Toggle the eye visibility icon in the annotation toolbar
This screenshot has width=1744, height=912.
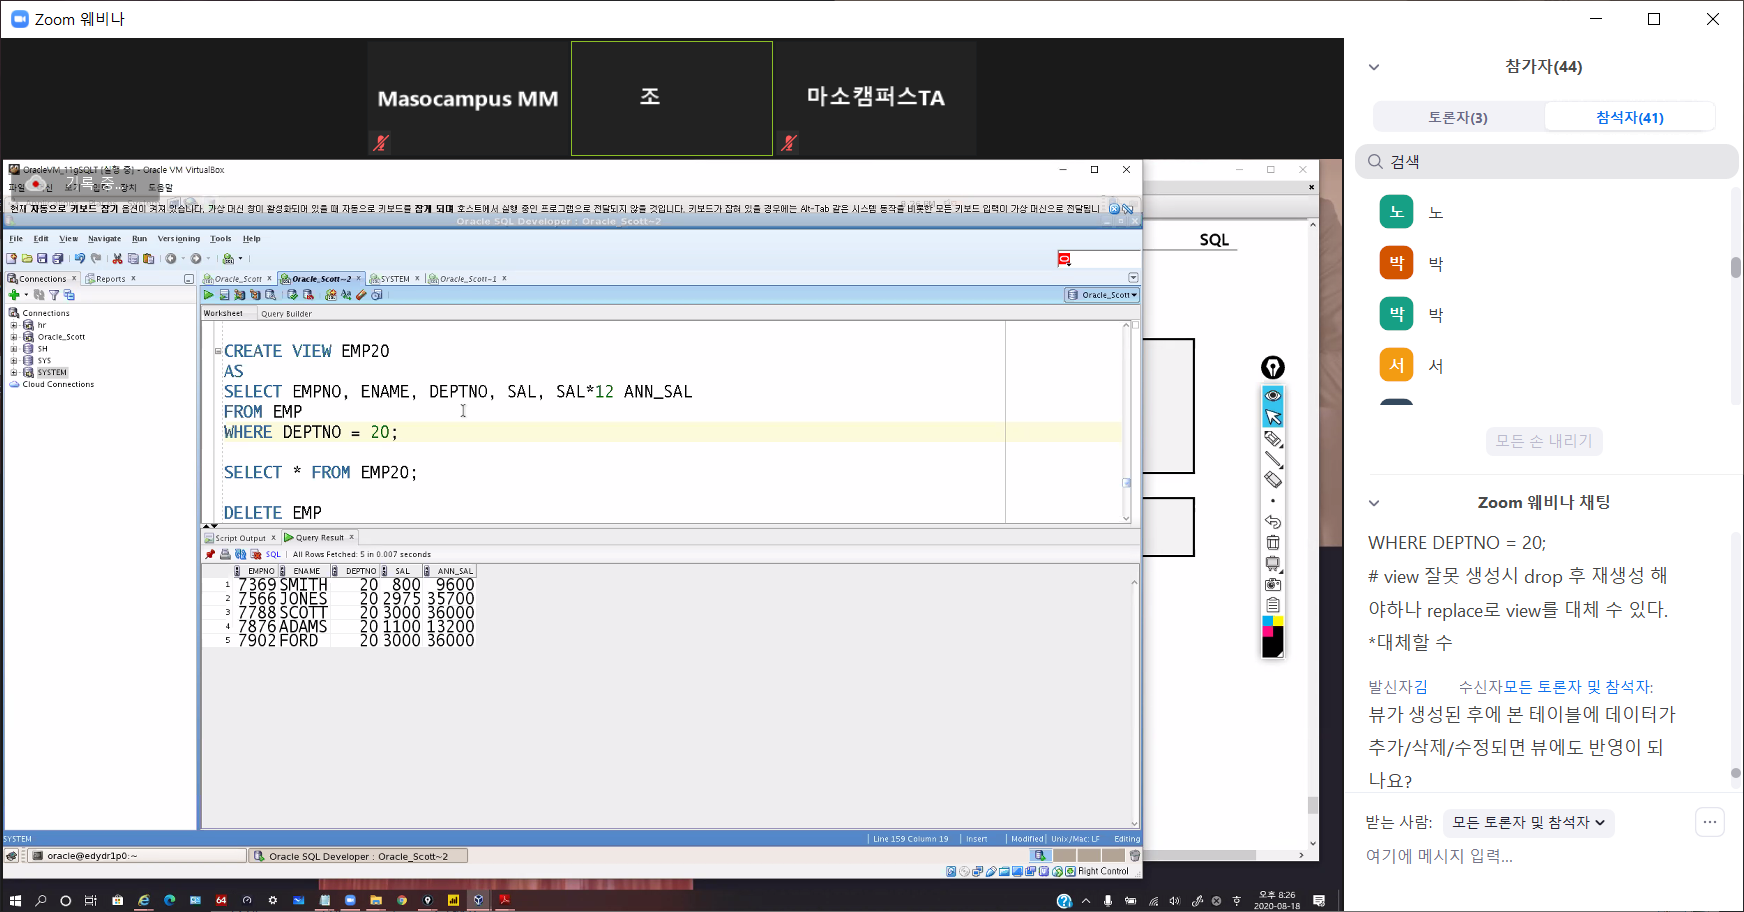coord(1273,396)
